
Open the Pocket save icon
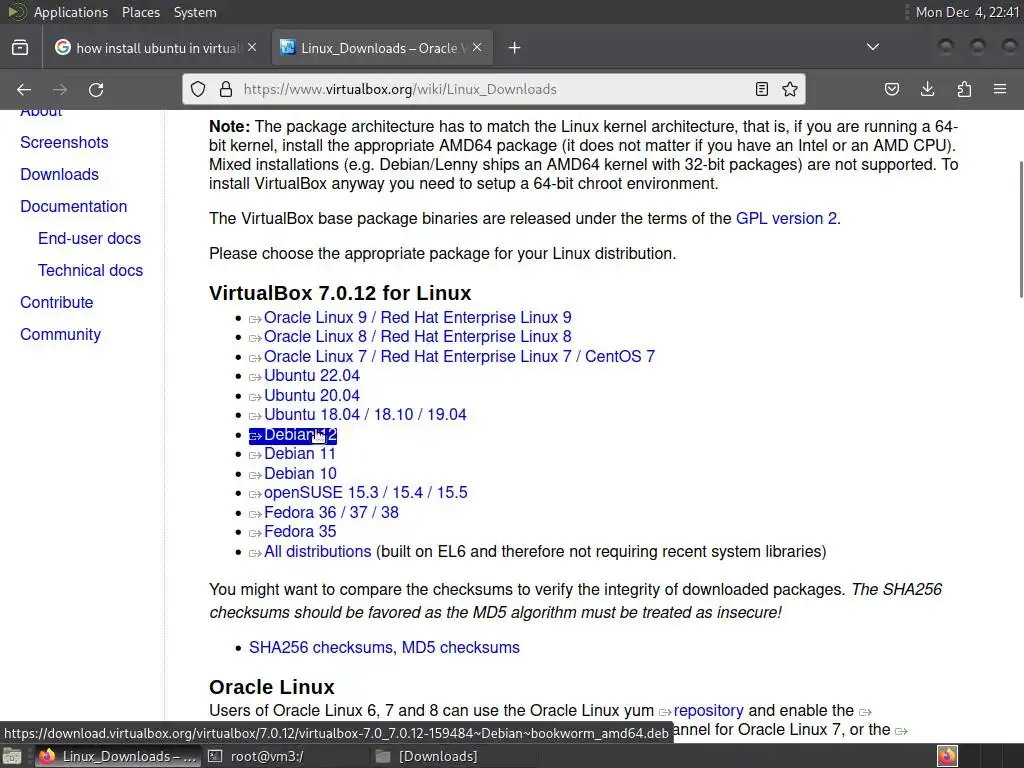[x=891, y=89]
